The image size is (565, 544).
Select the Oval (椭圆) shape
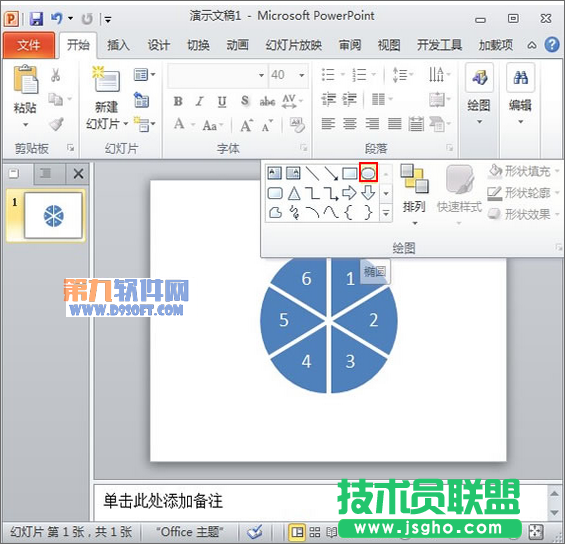368,173
